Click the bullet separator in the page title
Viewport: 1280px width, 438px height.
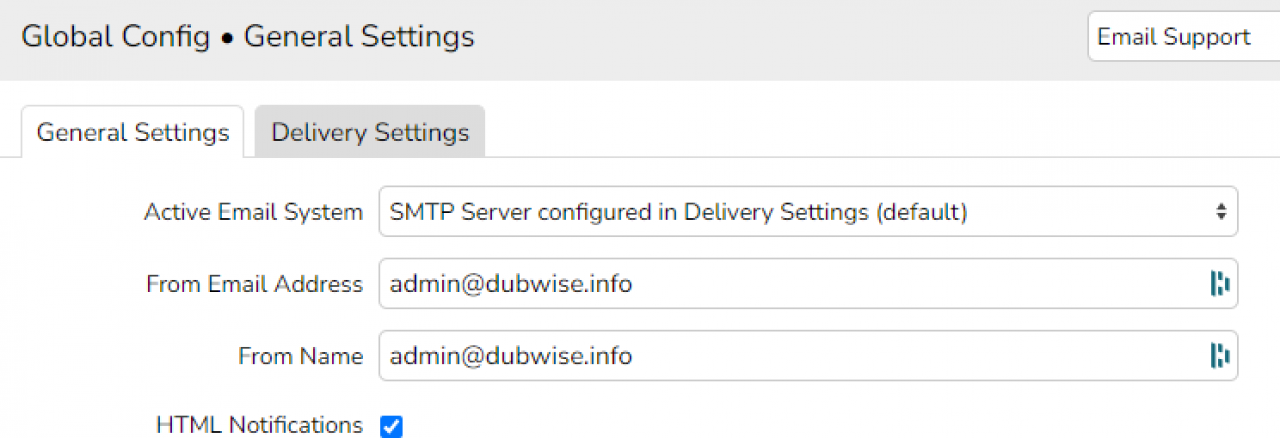227,38
